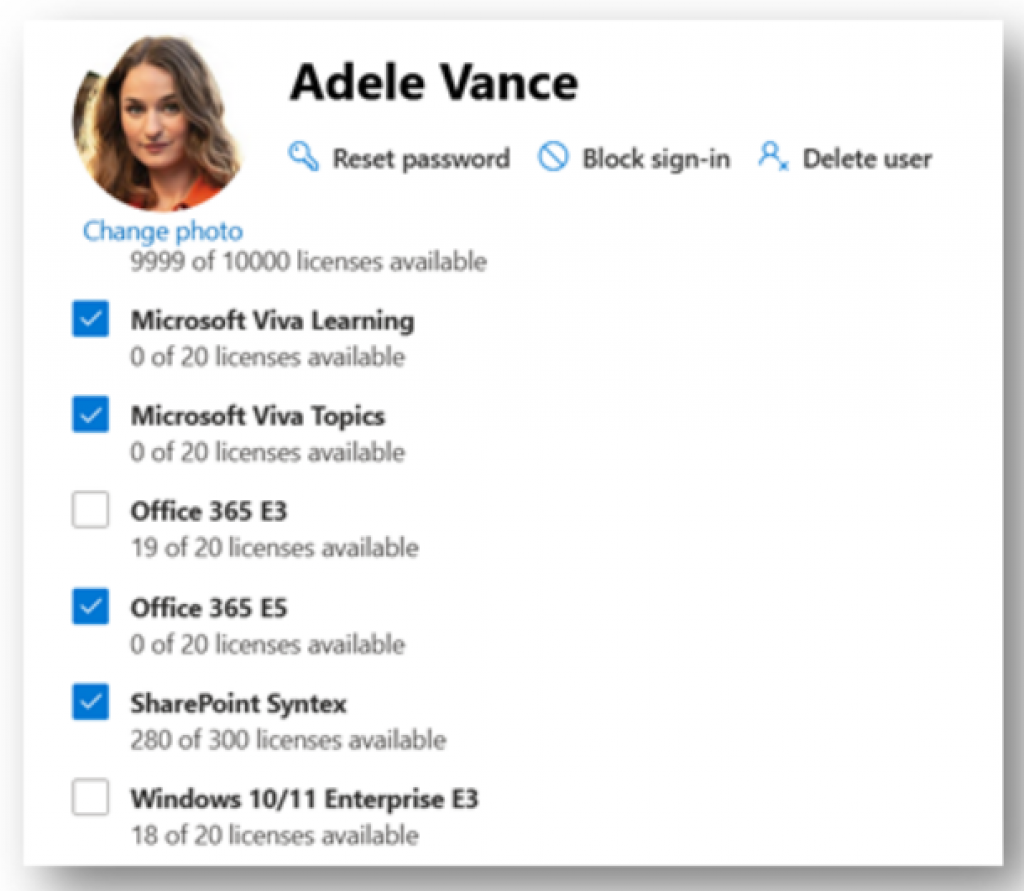This screenshot has height=891, width=1024.
Task: Click the '9999 of 10000 licenses available' text
Action: click(308, 261)
